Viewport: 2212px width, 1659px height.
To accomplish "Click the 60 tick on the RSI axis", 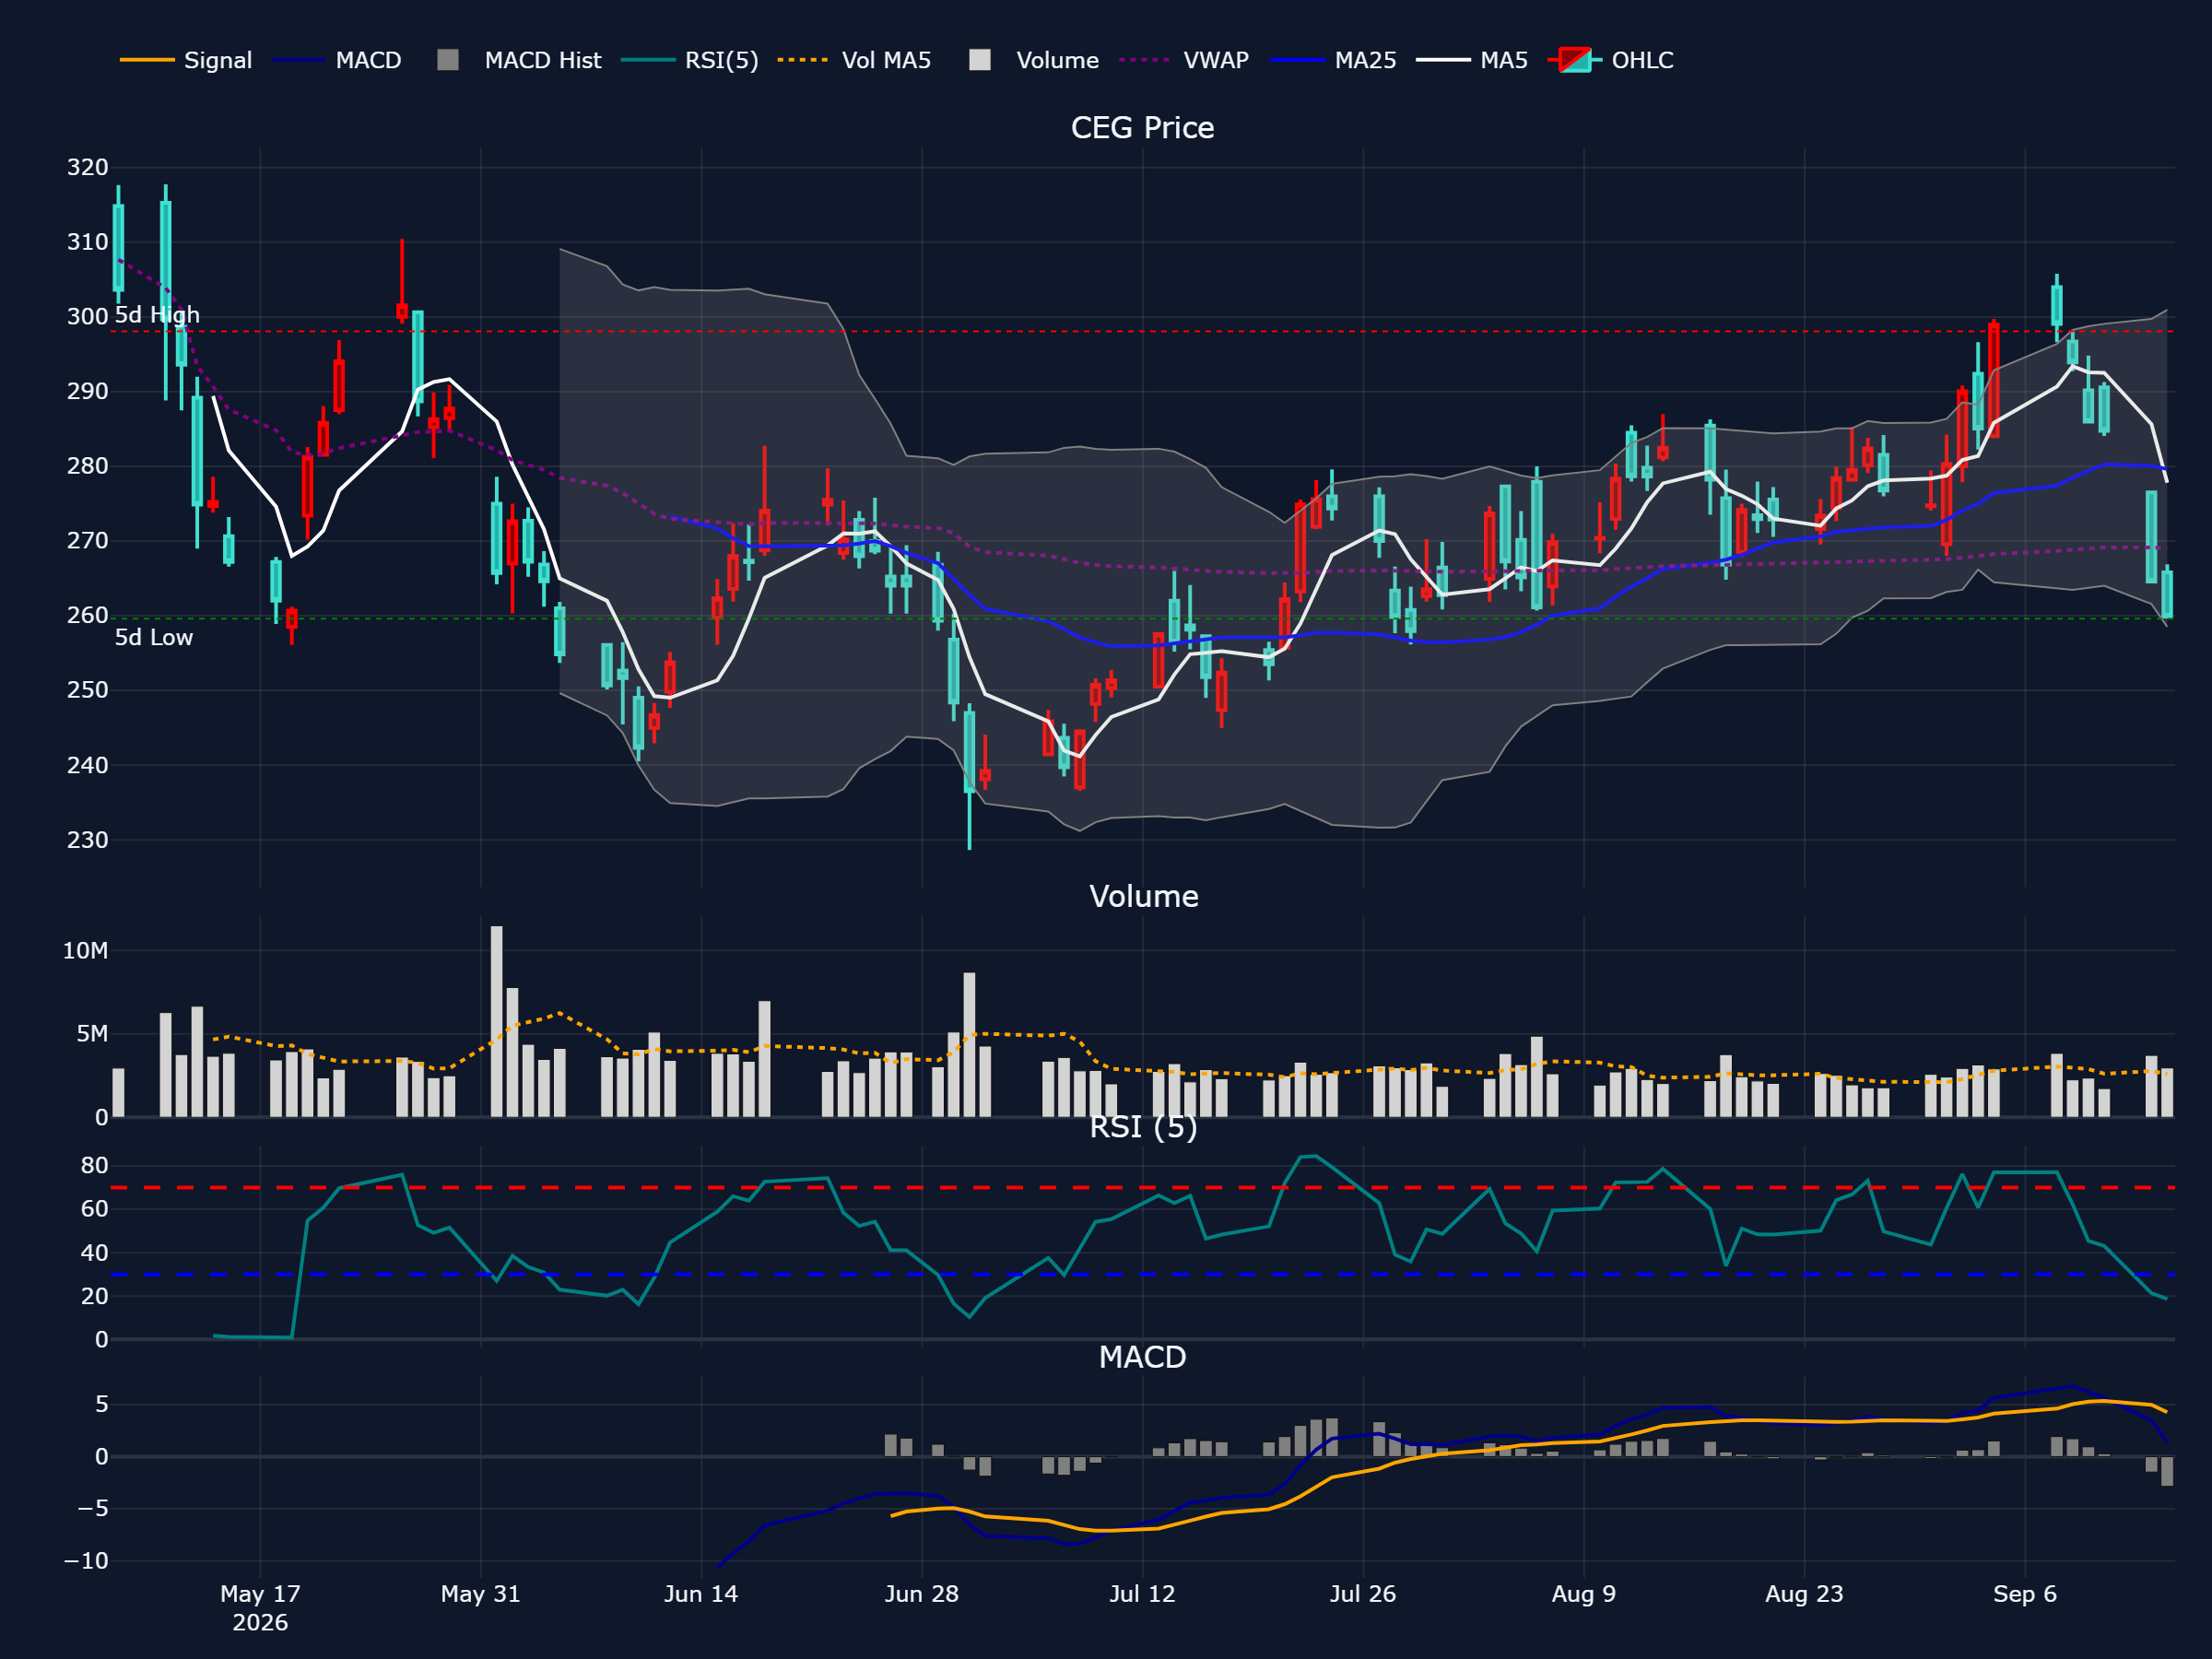I will [x=95, y=1209].
